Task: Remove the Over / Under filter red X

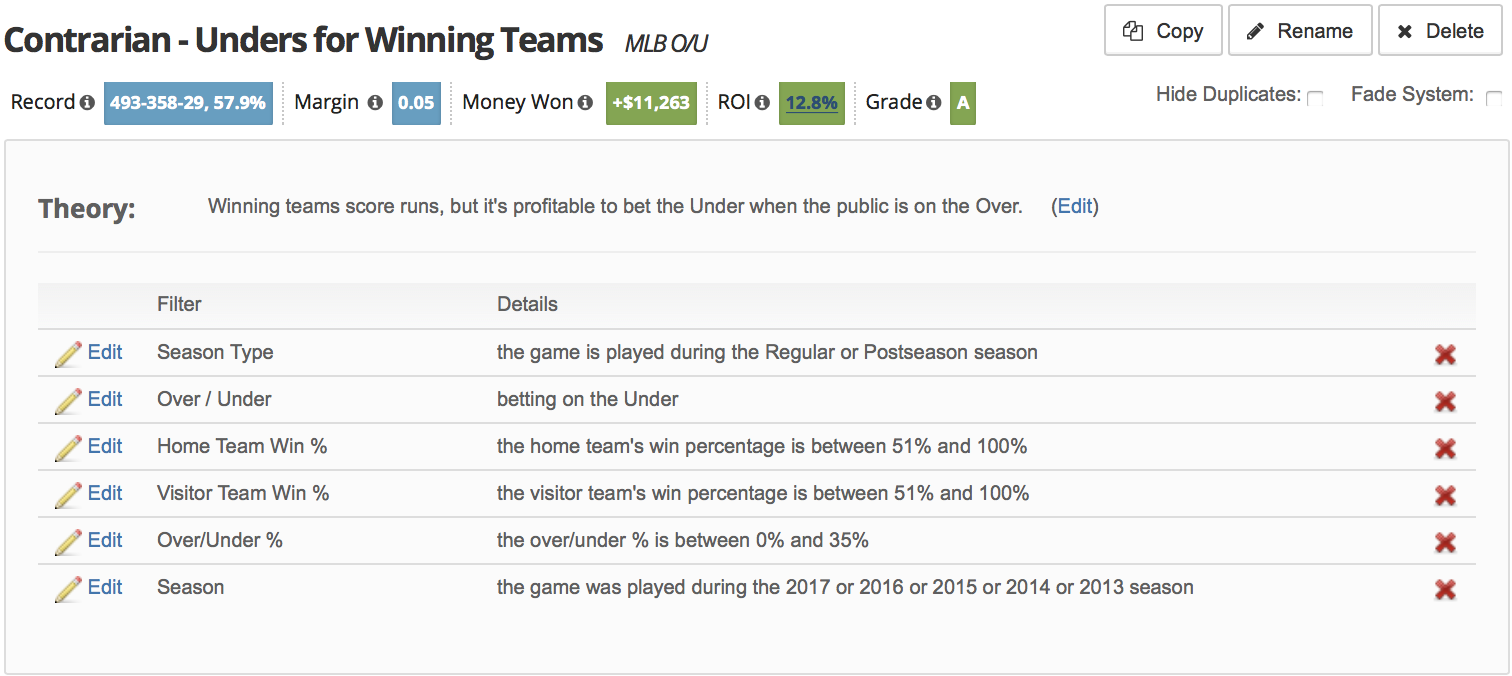Action: (1444, 401)
